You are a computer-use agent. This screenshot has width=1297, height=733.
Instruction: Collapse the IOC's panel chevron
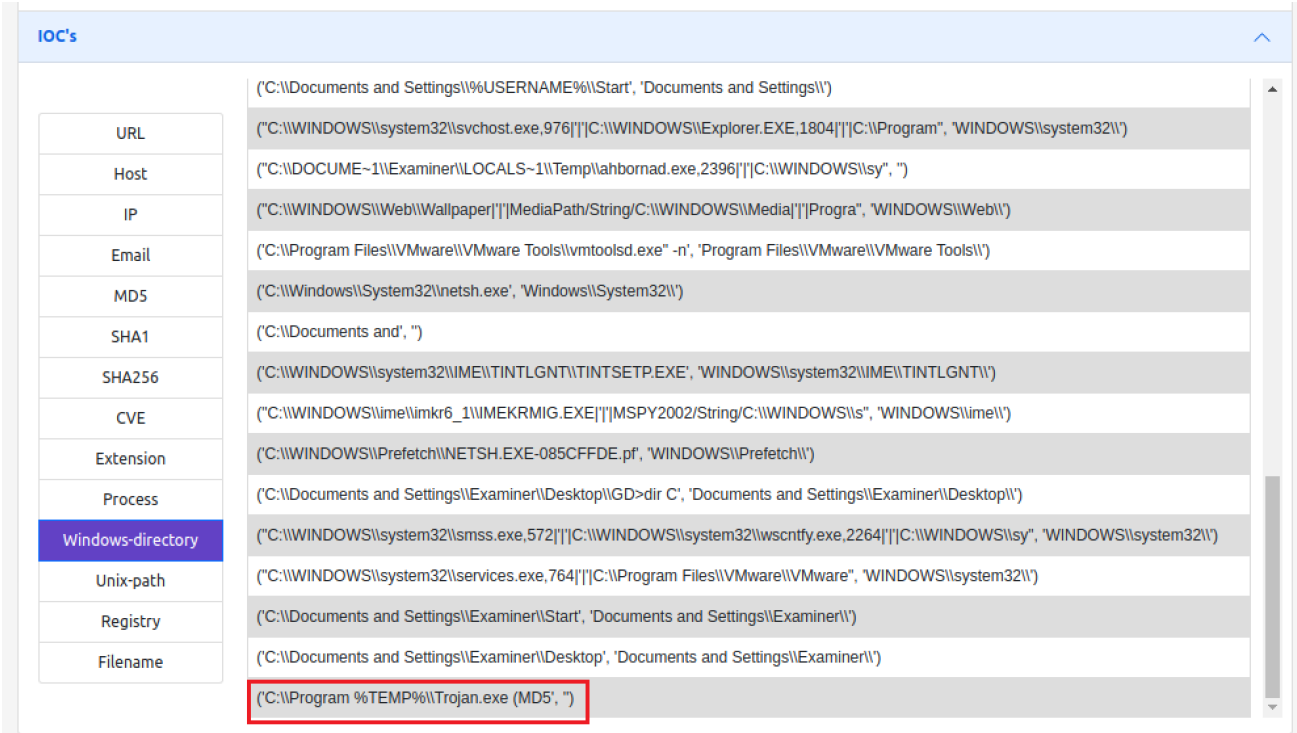1261,37
